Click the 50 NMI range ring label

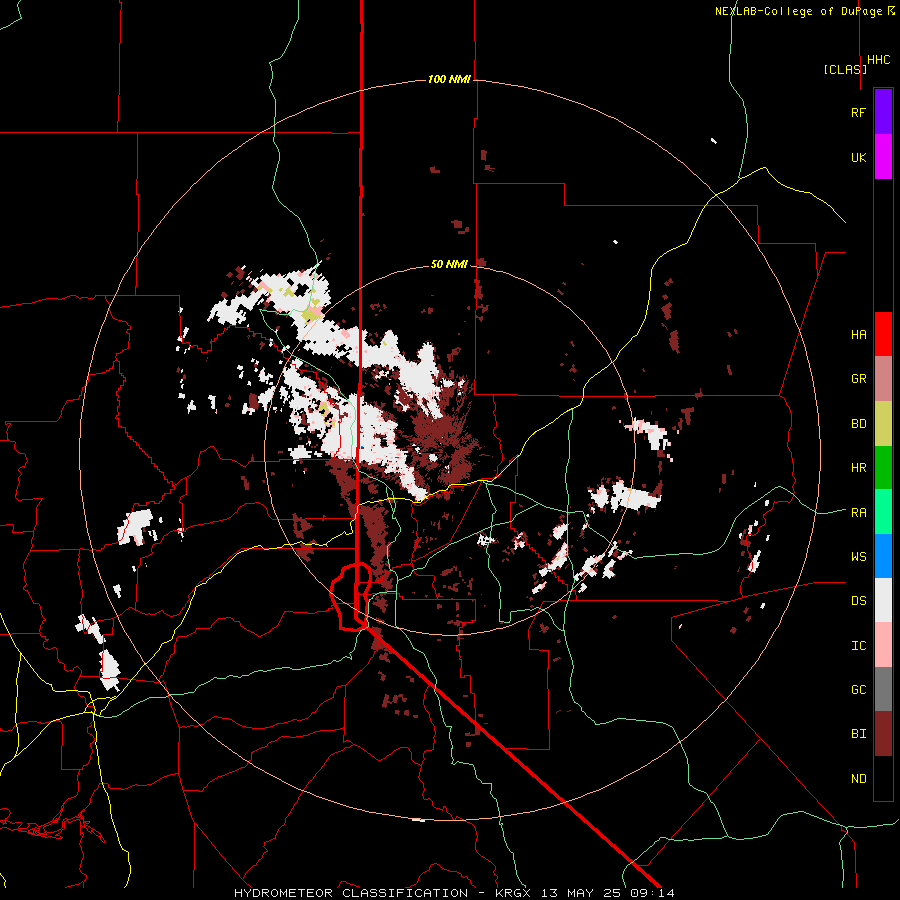point(449,264)
